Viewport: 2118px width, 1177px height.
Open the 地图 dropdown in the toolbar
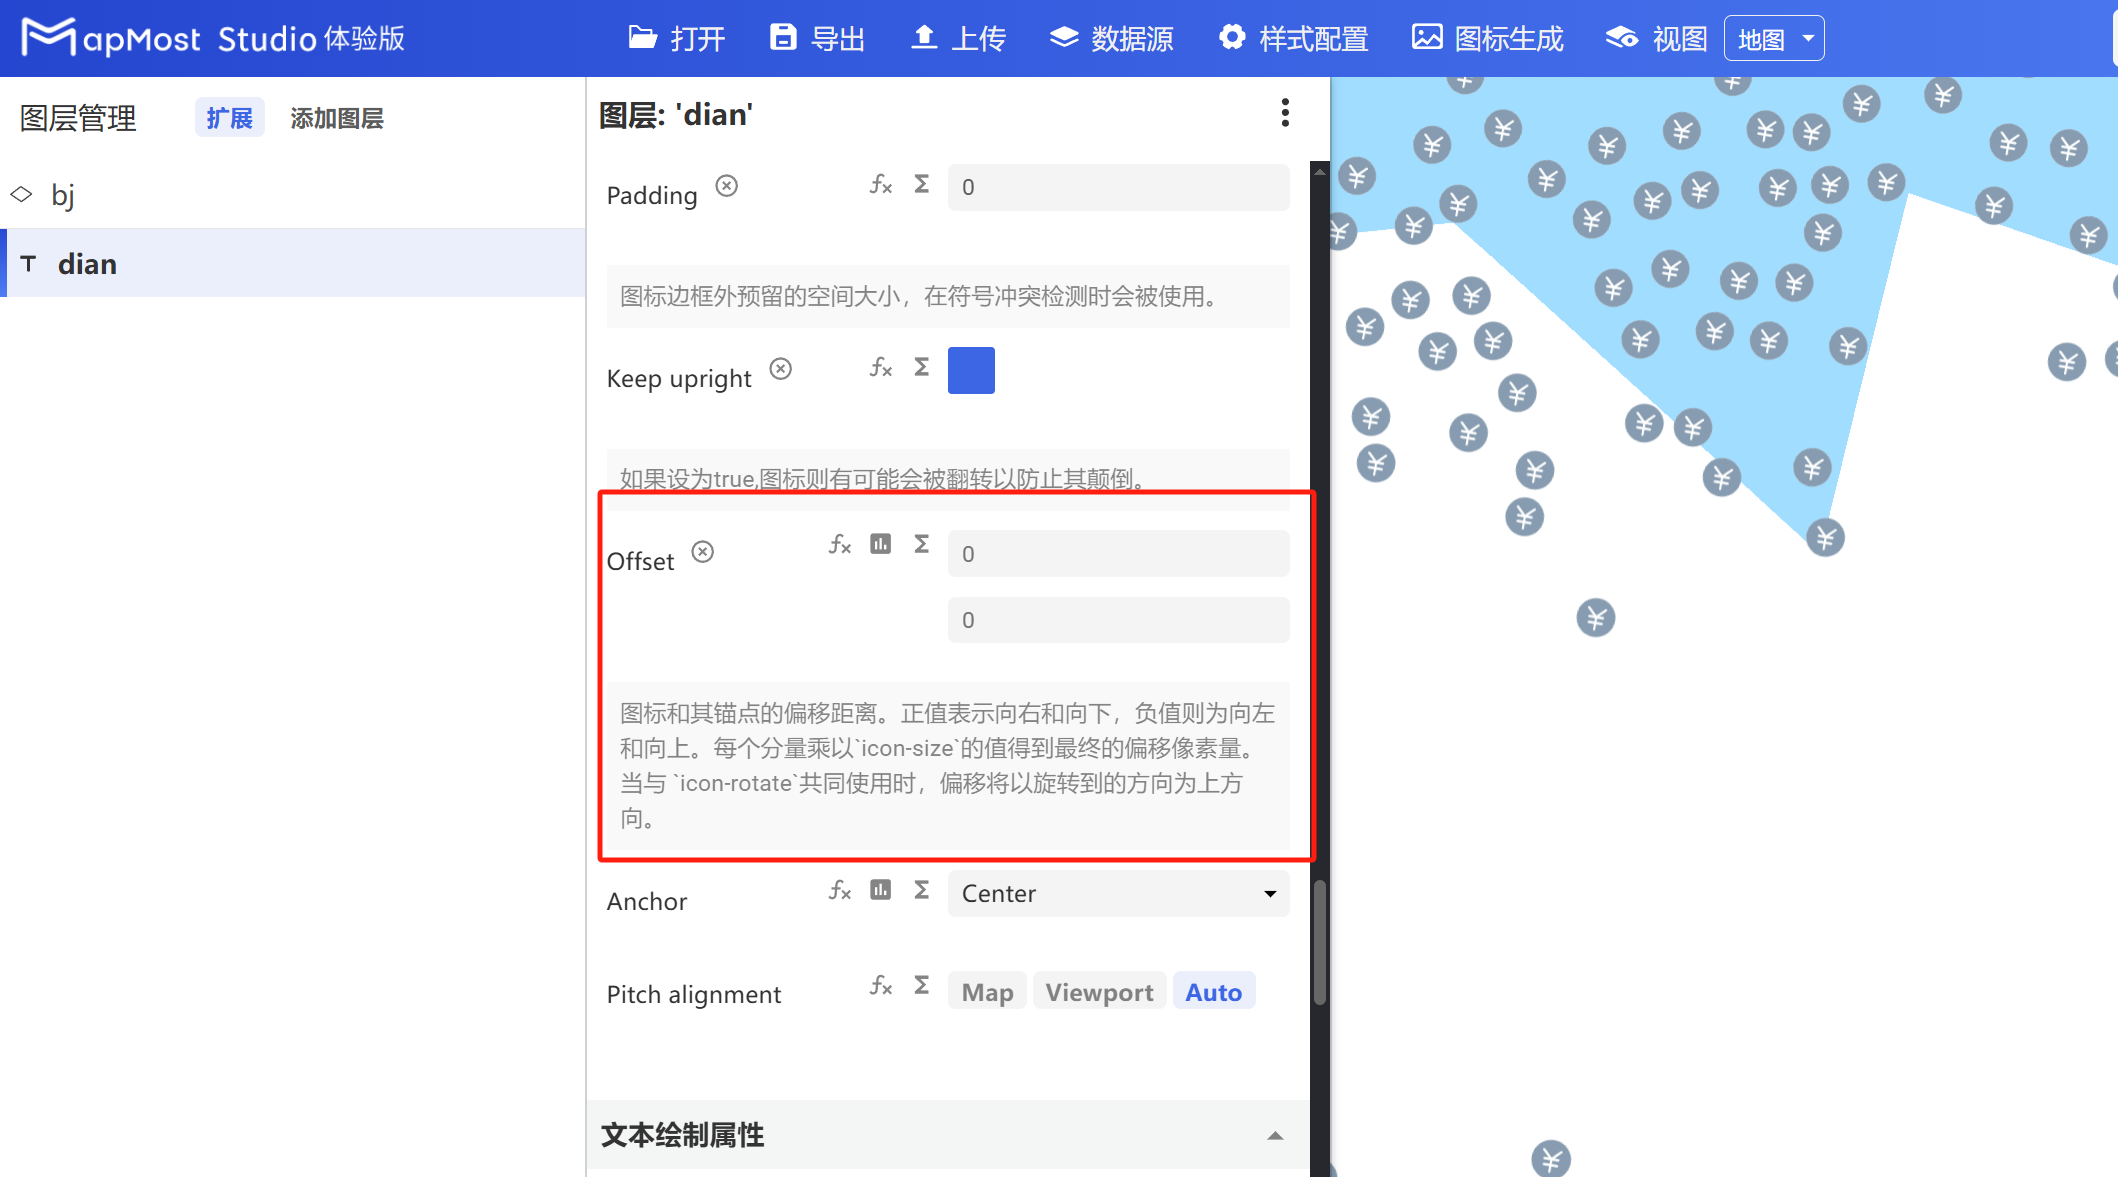point(1773,37)
